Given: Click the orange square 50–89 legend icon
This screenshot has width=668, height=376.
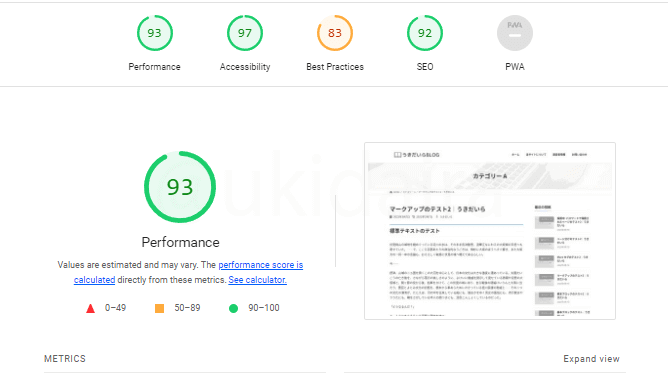Looking at the screenshot, I should pyautogui.click(x=159, y=308).
